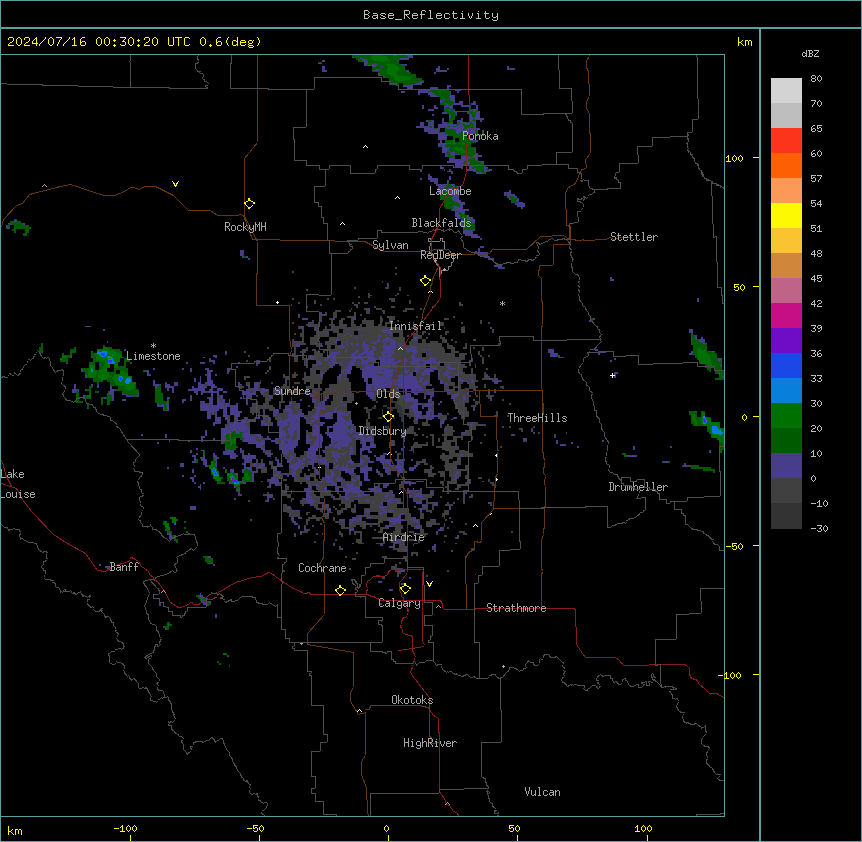Click the Lacombe city label
Screen dimensions: 862x842
tap(450, 191)
